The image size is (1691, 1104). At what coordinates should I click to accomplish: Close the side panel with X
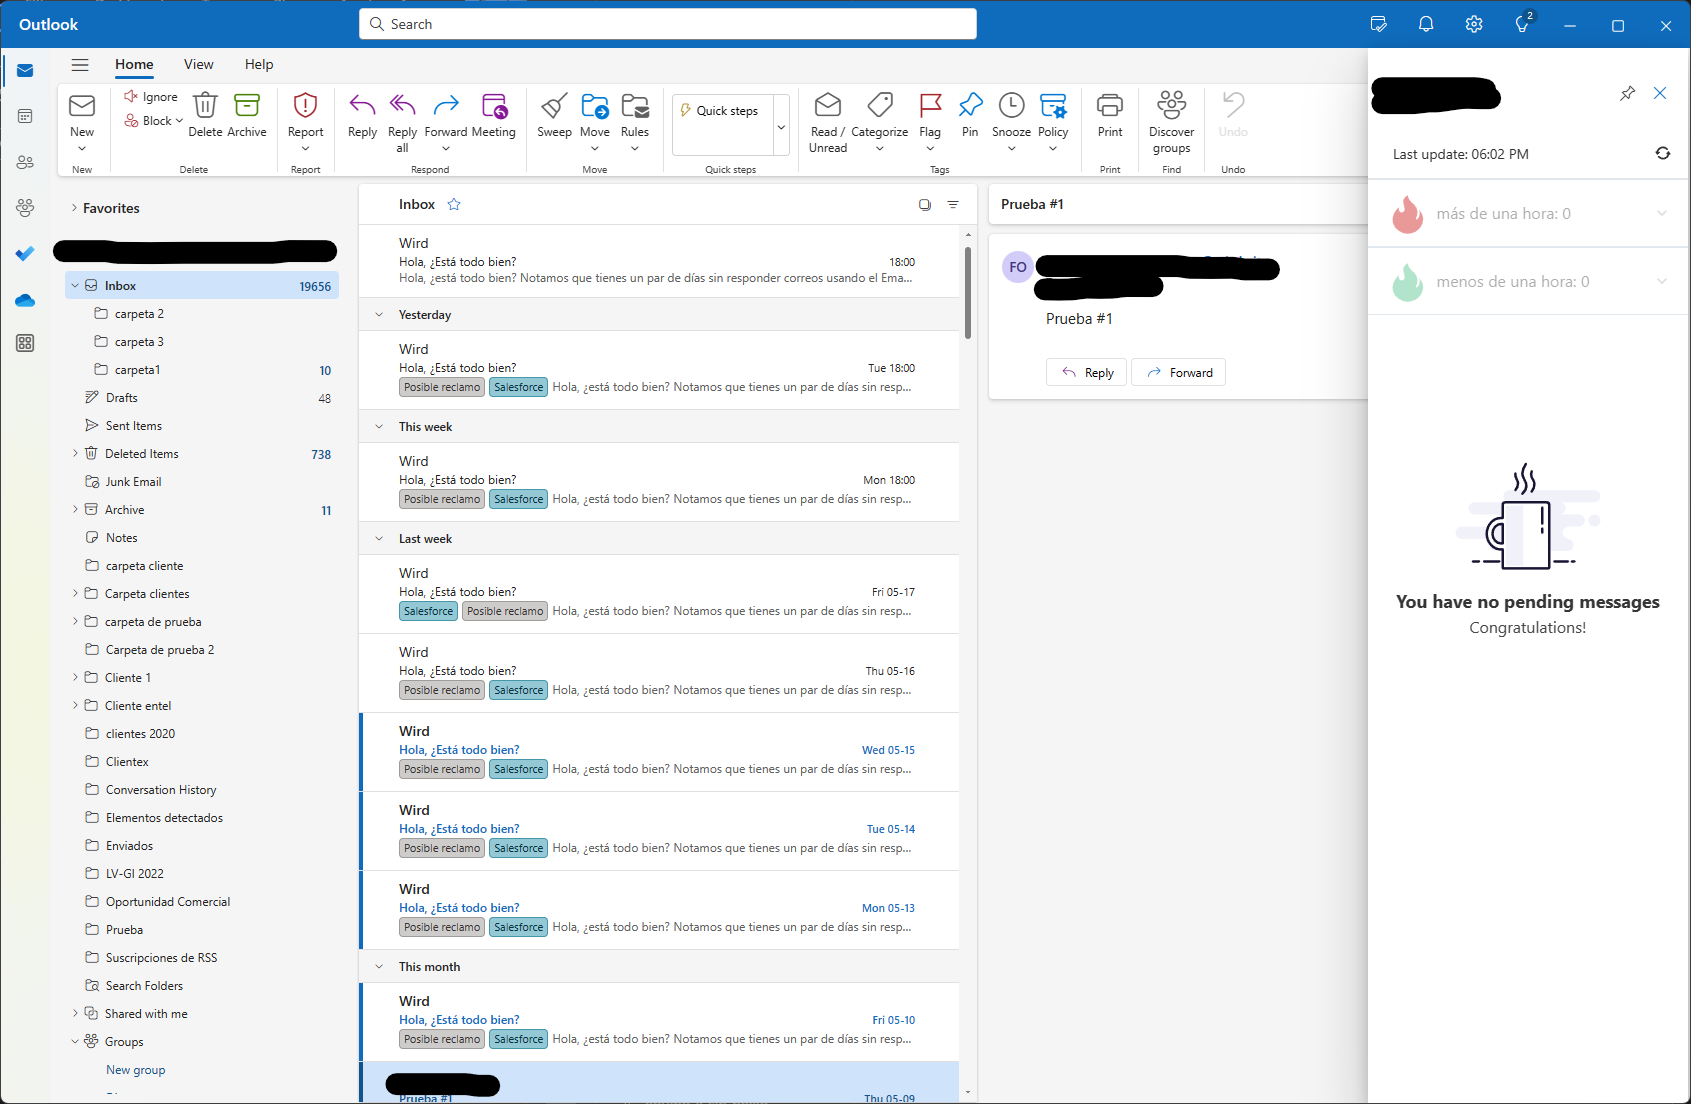coord(1660,93)
